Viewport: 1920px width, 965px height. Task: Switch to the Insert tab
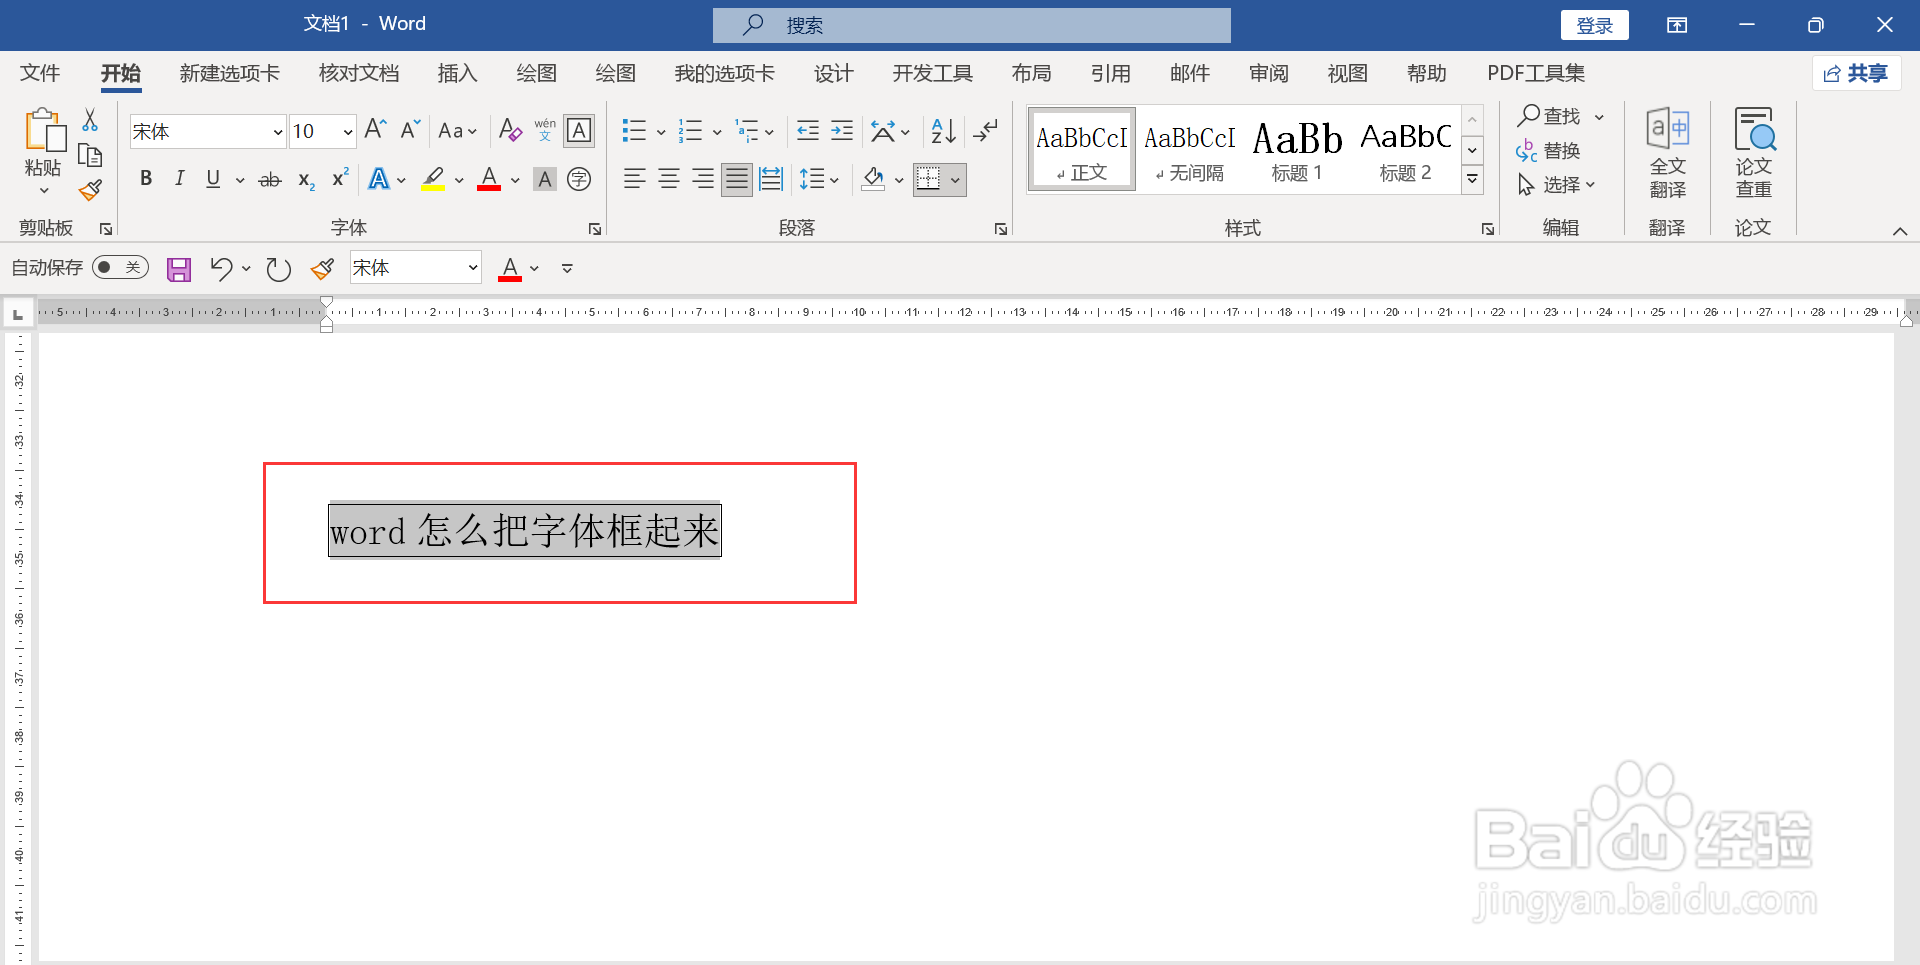[457, 73]
